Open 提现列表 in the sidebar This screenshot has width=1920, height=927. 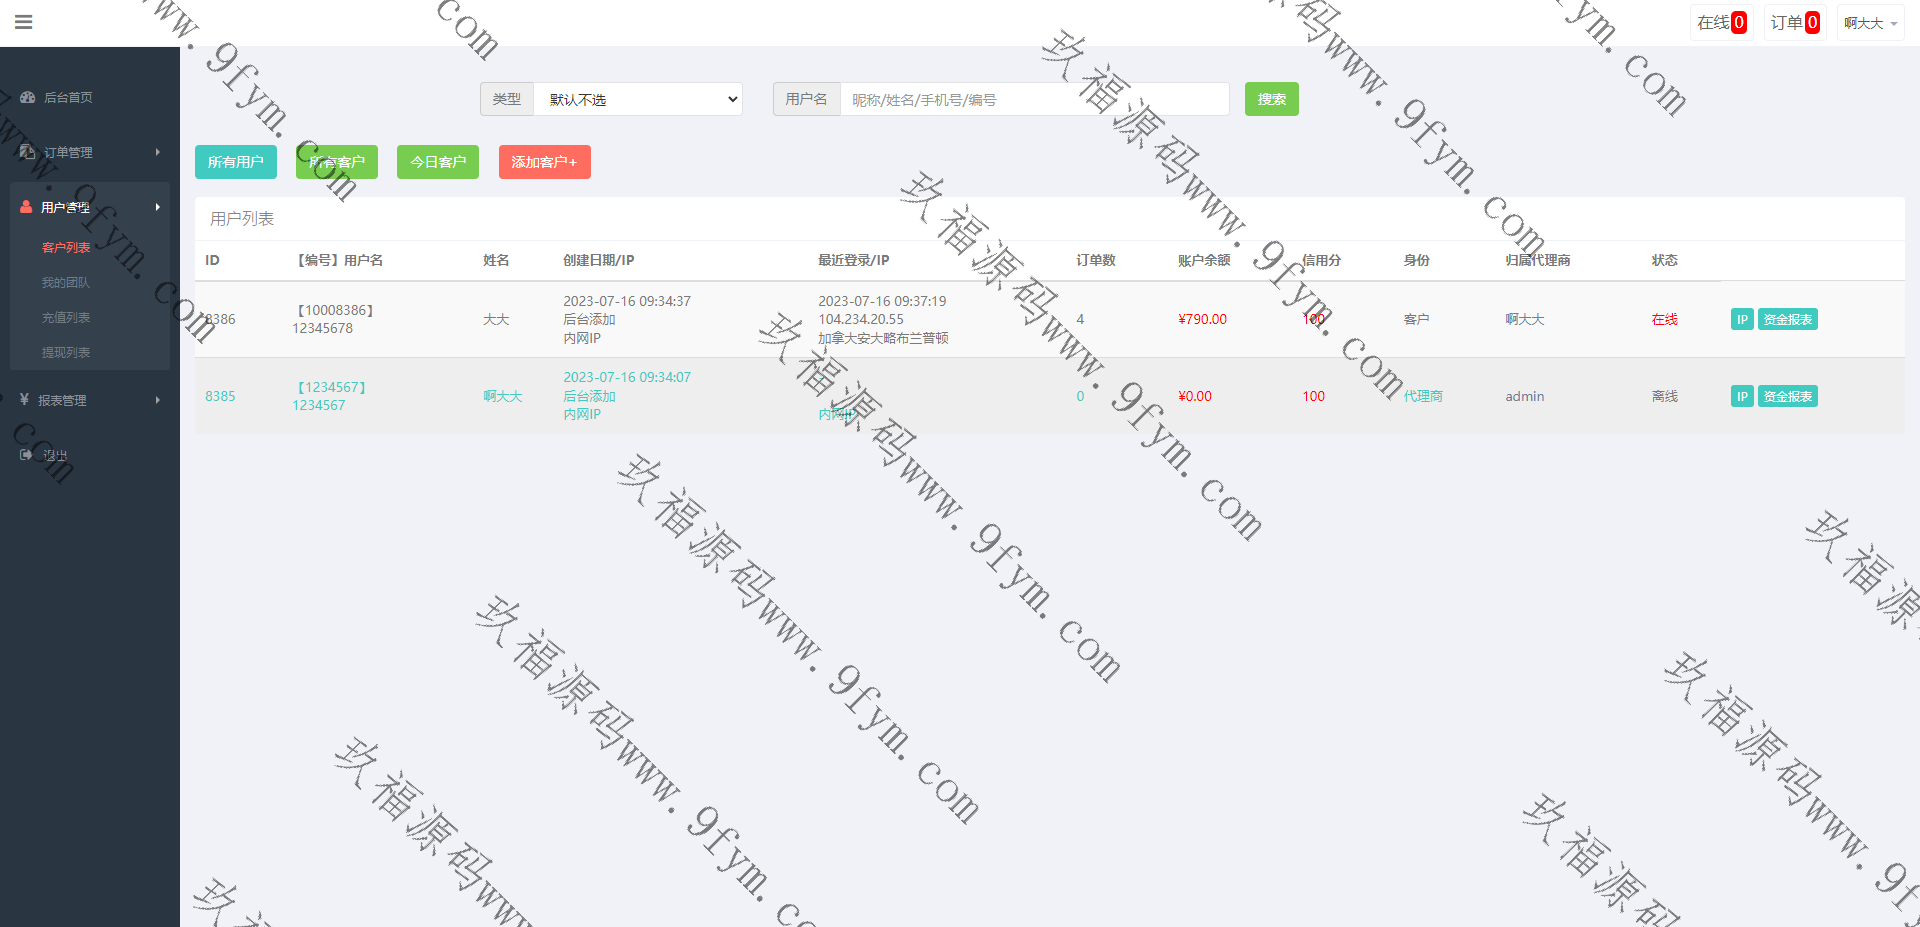coord(66,352)
